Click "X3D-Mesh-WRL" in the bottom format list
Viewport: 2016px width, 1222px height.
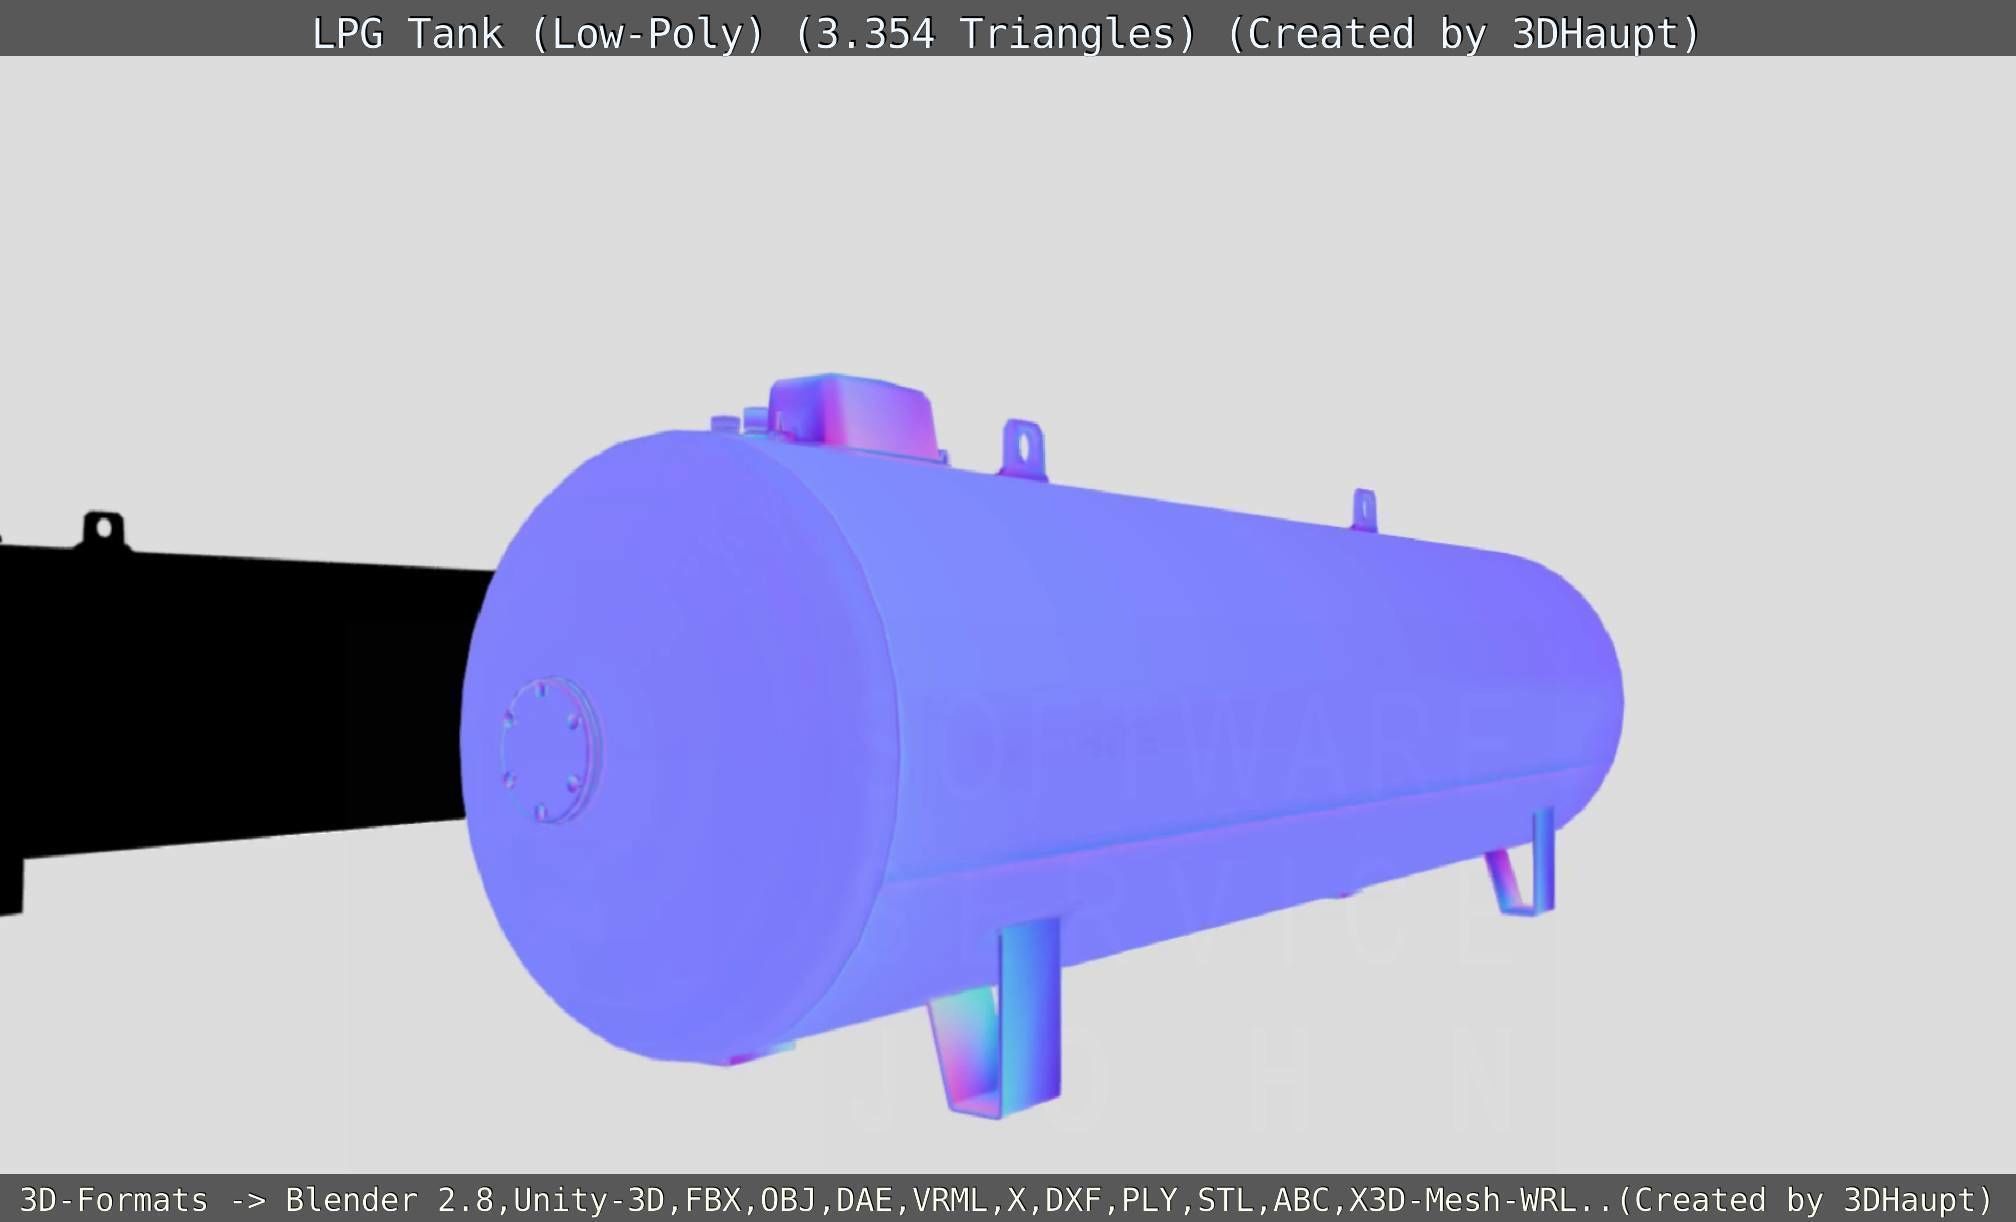pos(1463,1200)
